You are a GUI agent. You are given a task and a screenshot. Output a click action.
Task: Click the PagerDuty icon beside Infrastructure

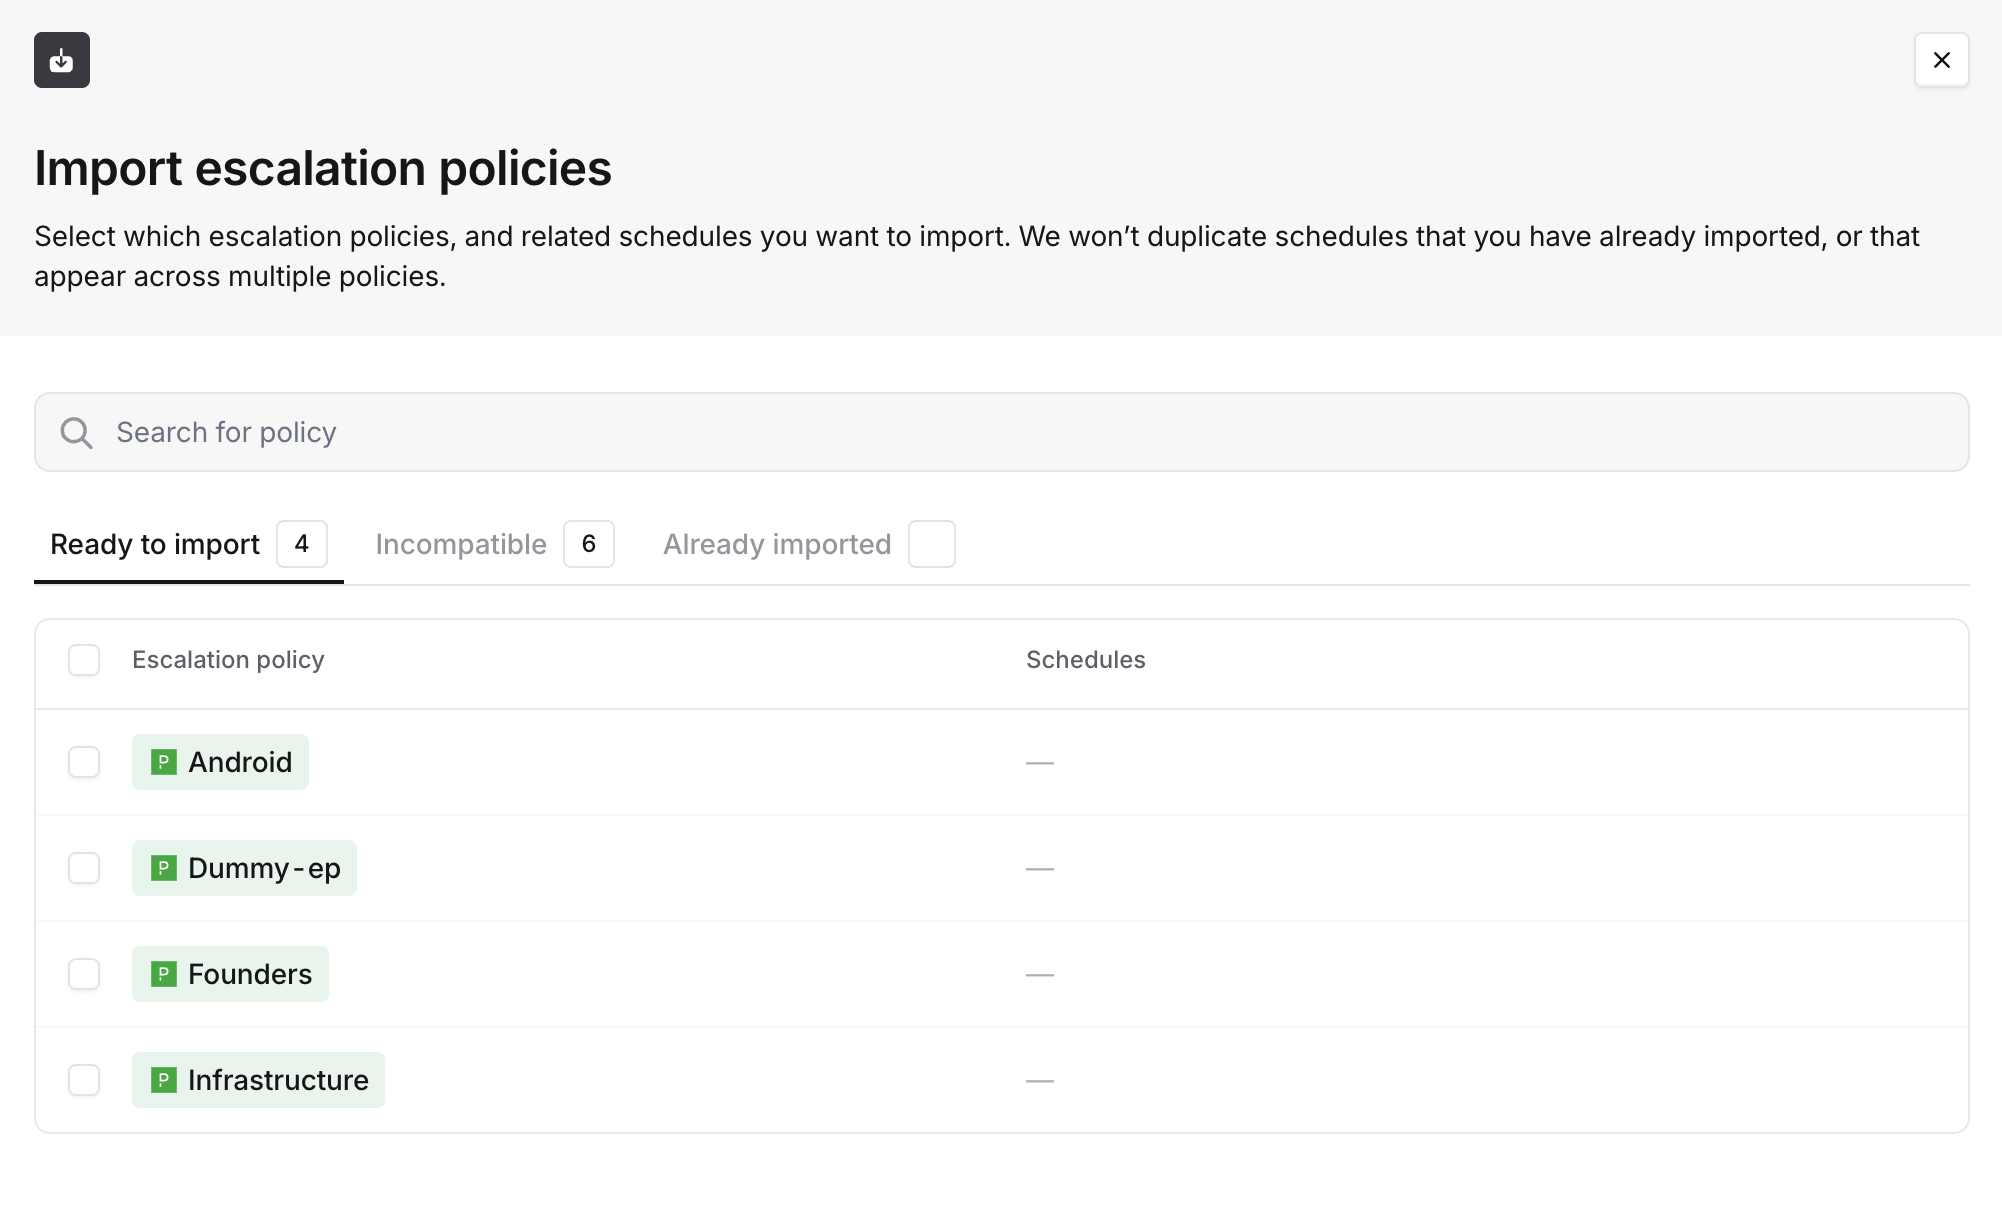pyautogui.click(x=164, y=1080)
